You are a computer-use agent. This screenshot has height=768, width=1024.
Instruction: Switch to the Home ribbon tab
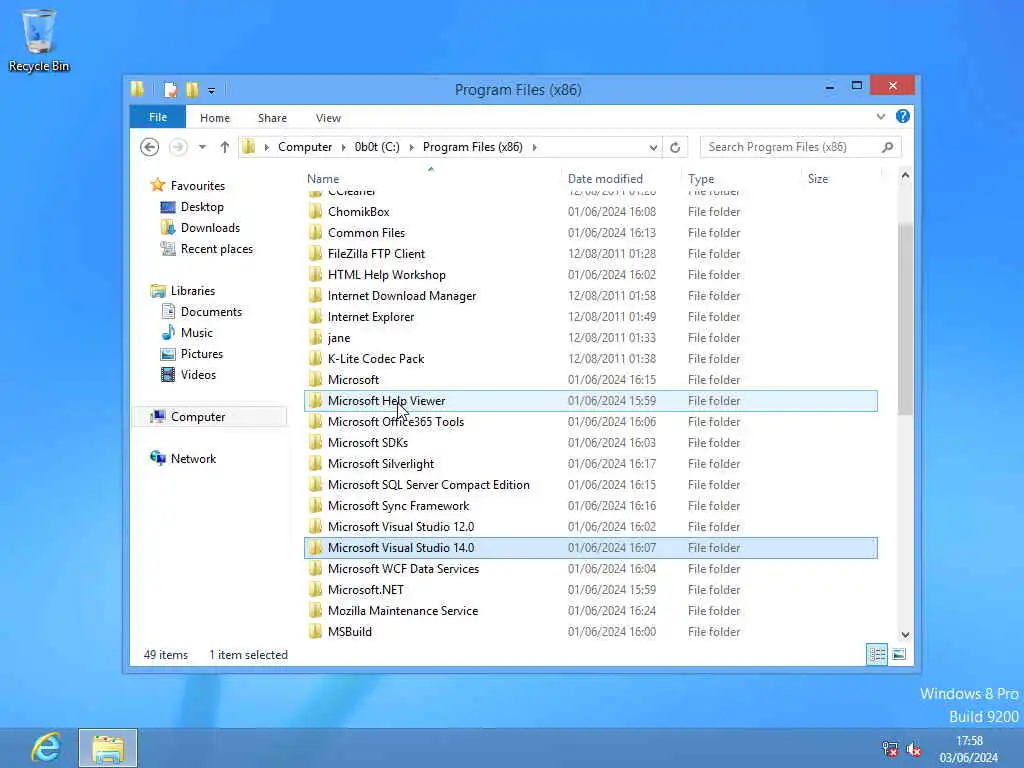[x=215, y=118]
